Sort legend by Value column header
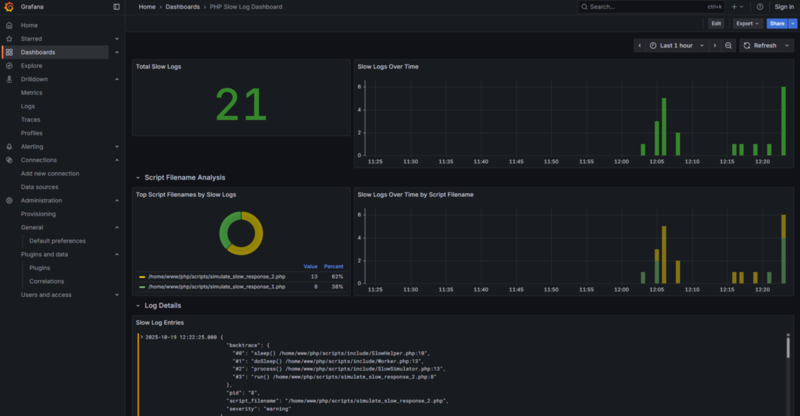The image size is (800, 416). pos(310,266)
